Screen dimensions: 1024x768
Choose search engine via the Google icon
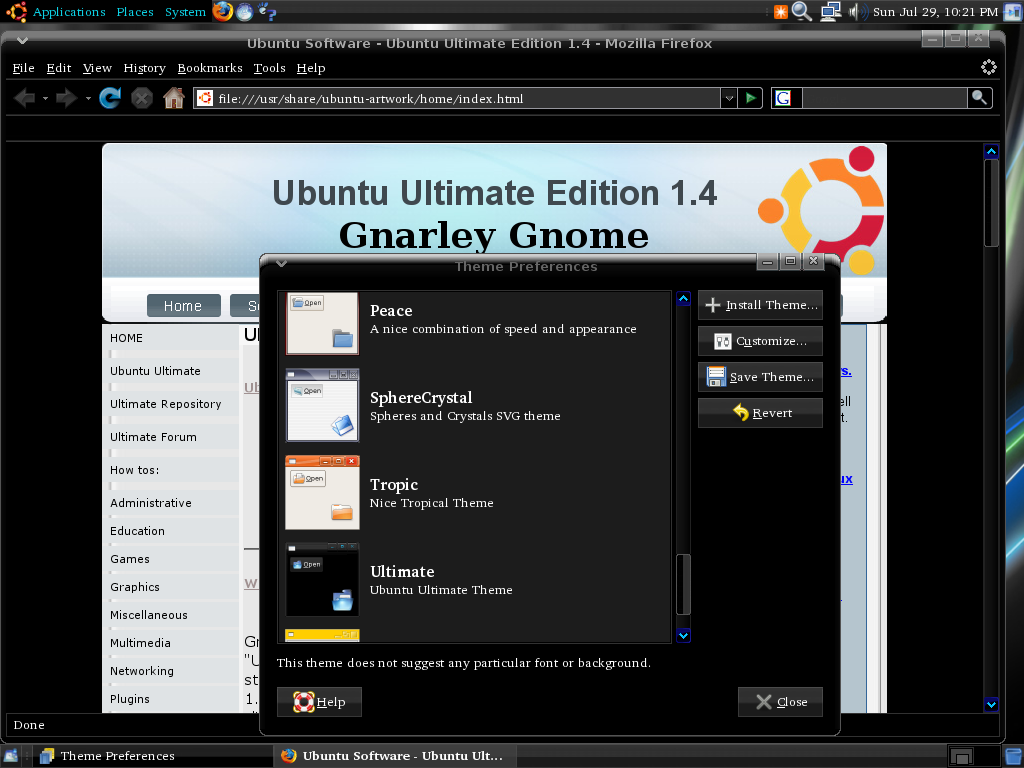click(x=783, y=99)
